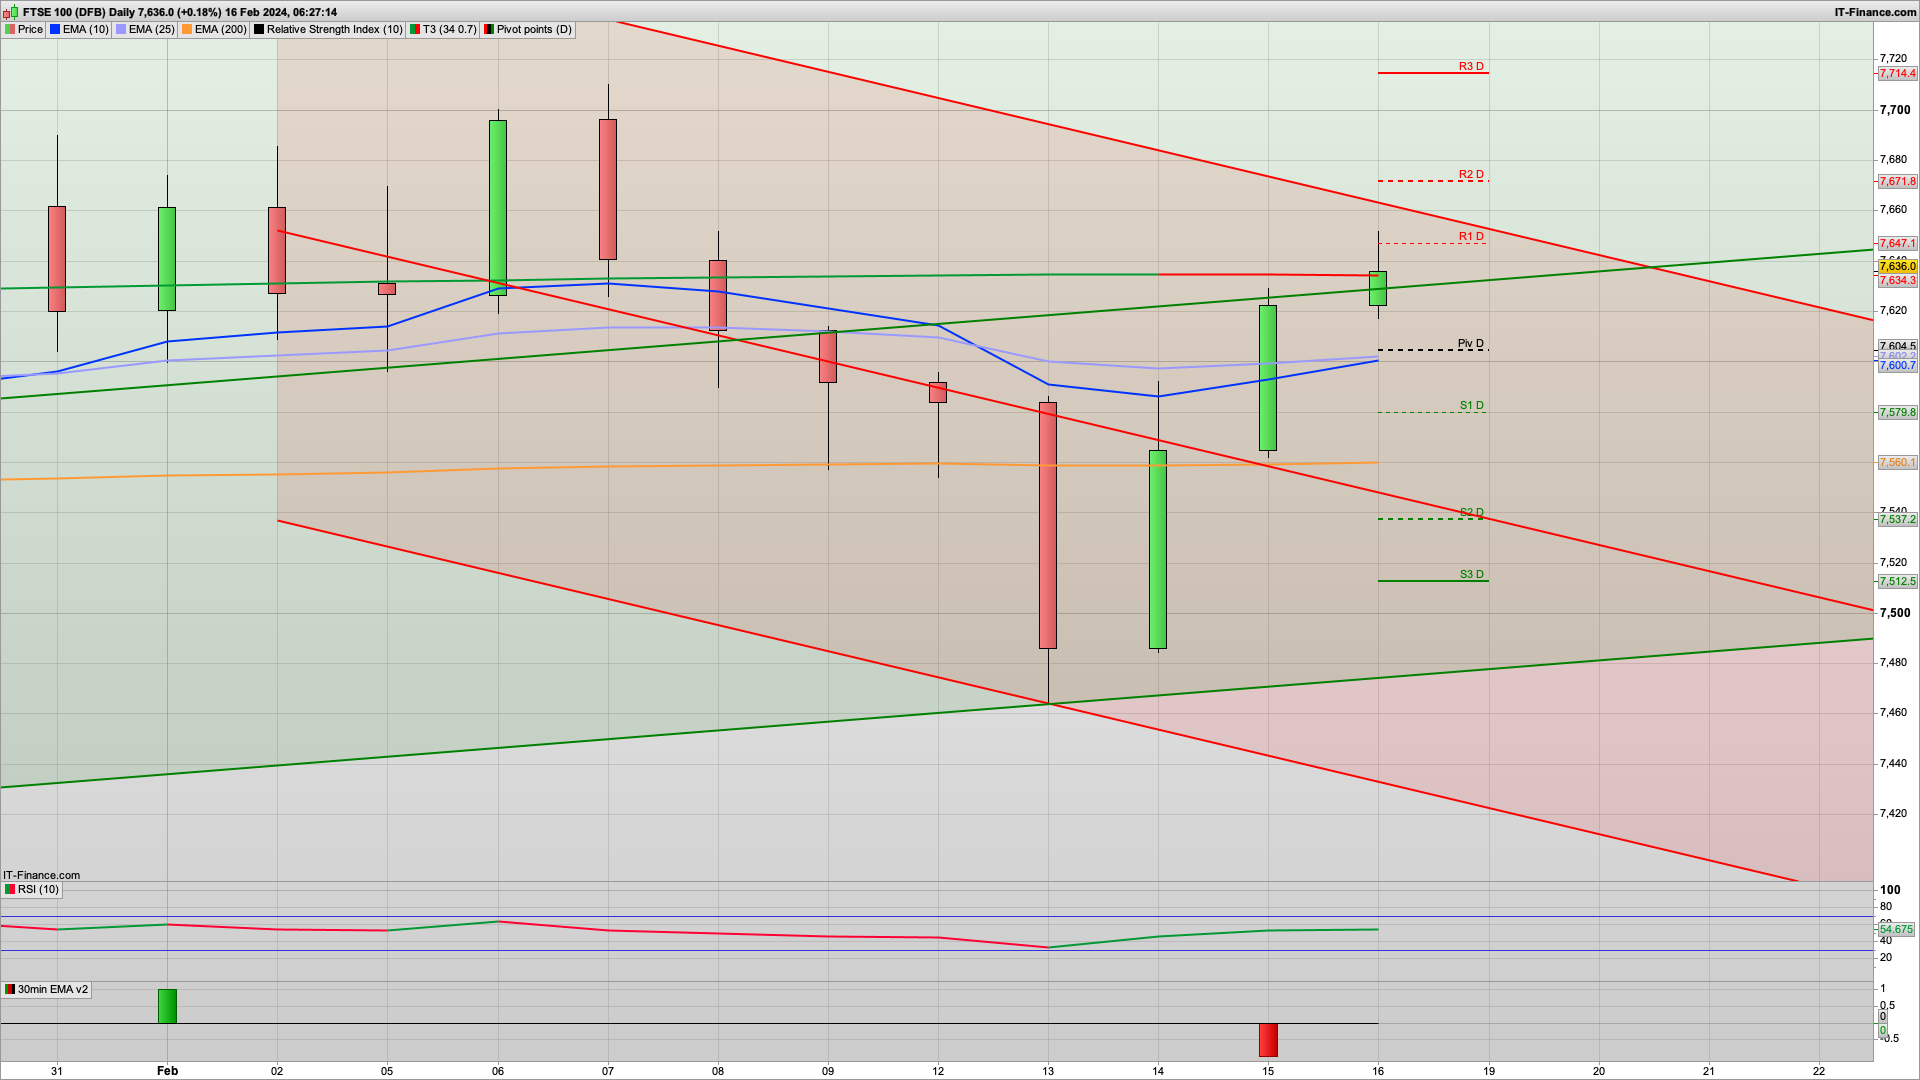
Task: Select the EMA (25) indicator legend
Action: coord(145,29)
